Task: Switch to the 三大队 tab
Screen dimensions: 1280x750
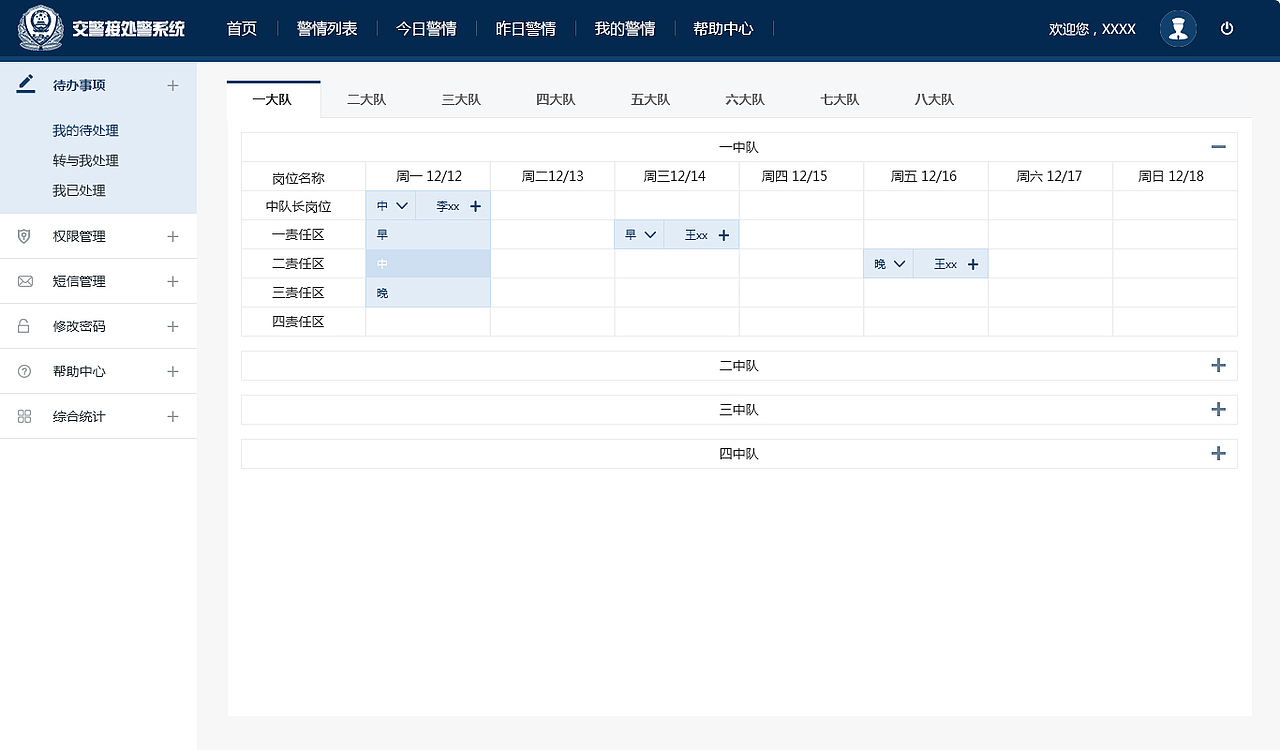Action: pos(461,99)
